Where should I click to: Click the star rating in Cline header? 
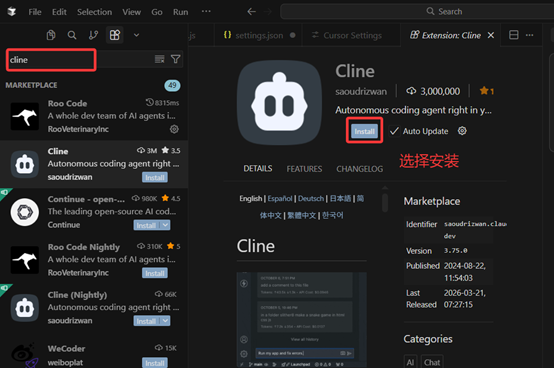(x=487, y=91)
